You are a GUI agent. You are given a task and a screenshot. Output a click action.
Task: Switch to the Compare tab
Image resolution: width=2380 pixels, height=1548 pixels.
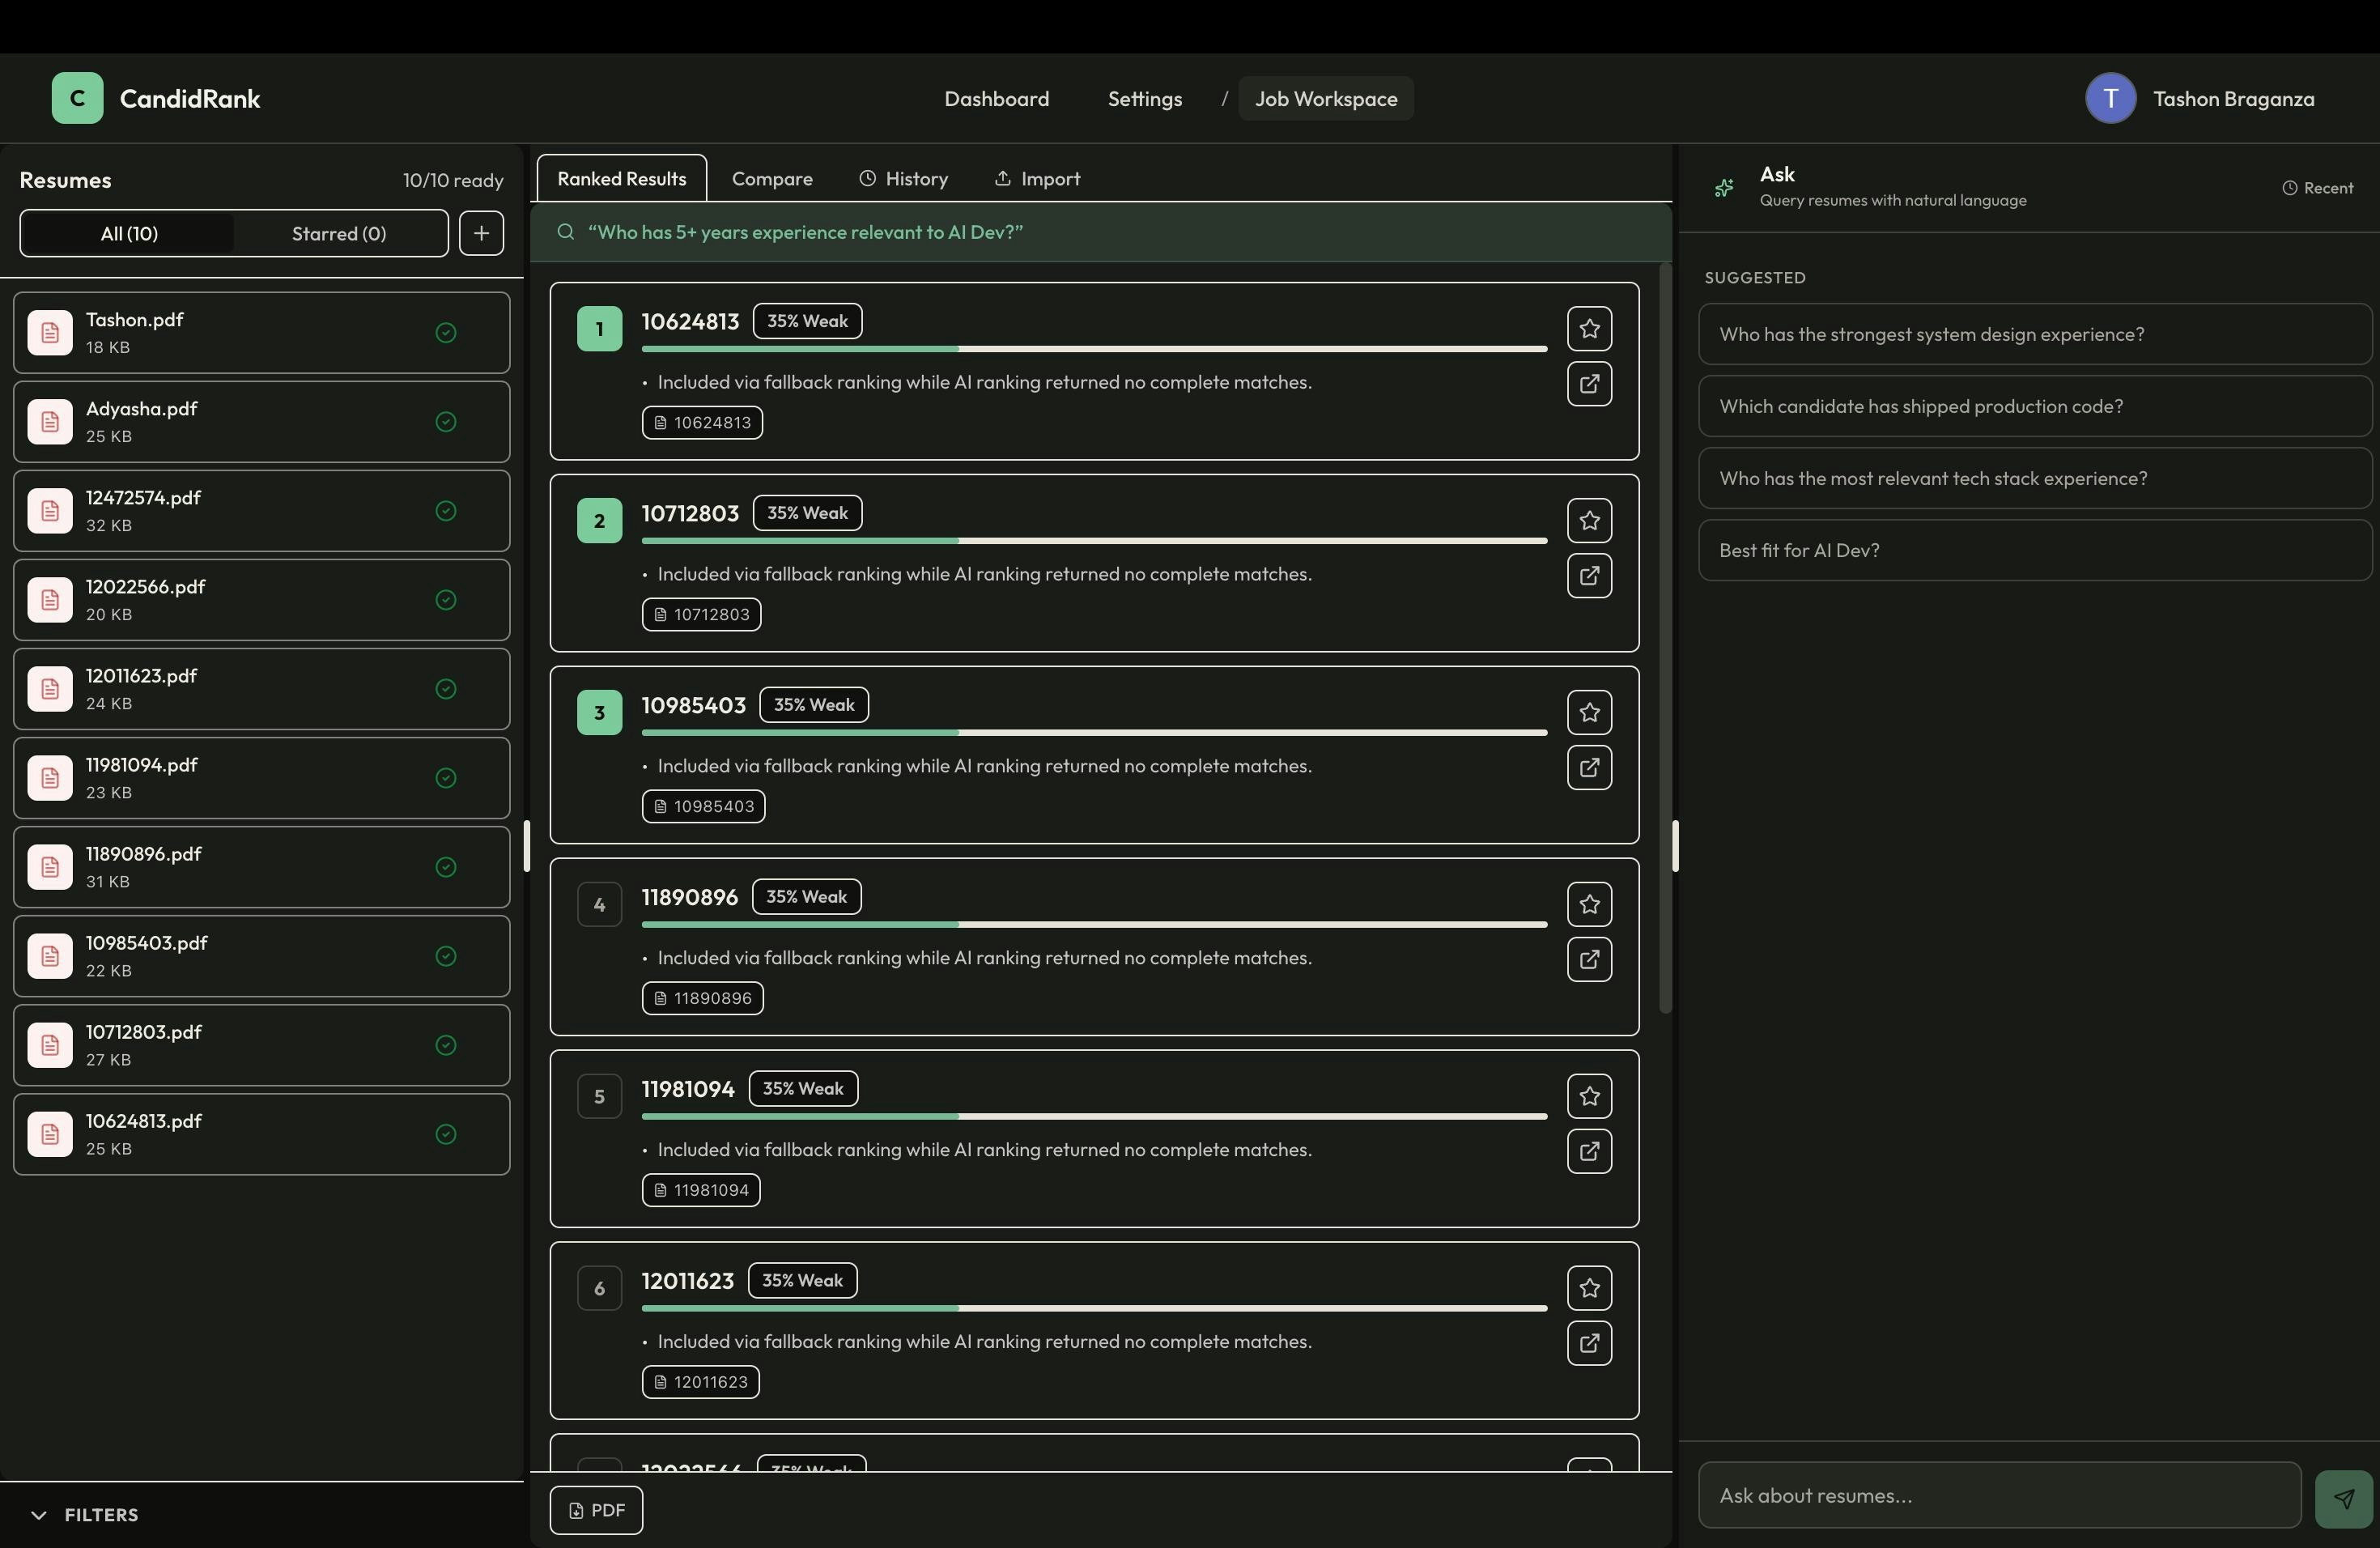pyautogui.click(x=771, y=178)
